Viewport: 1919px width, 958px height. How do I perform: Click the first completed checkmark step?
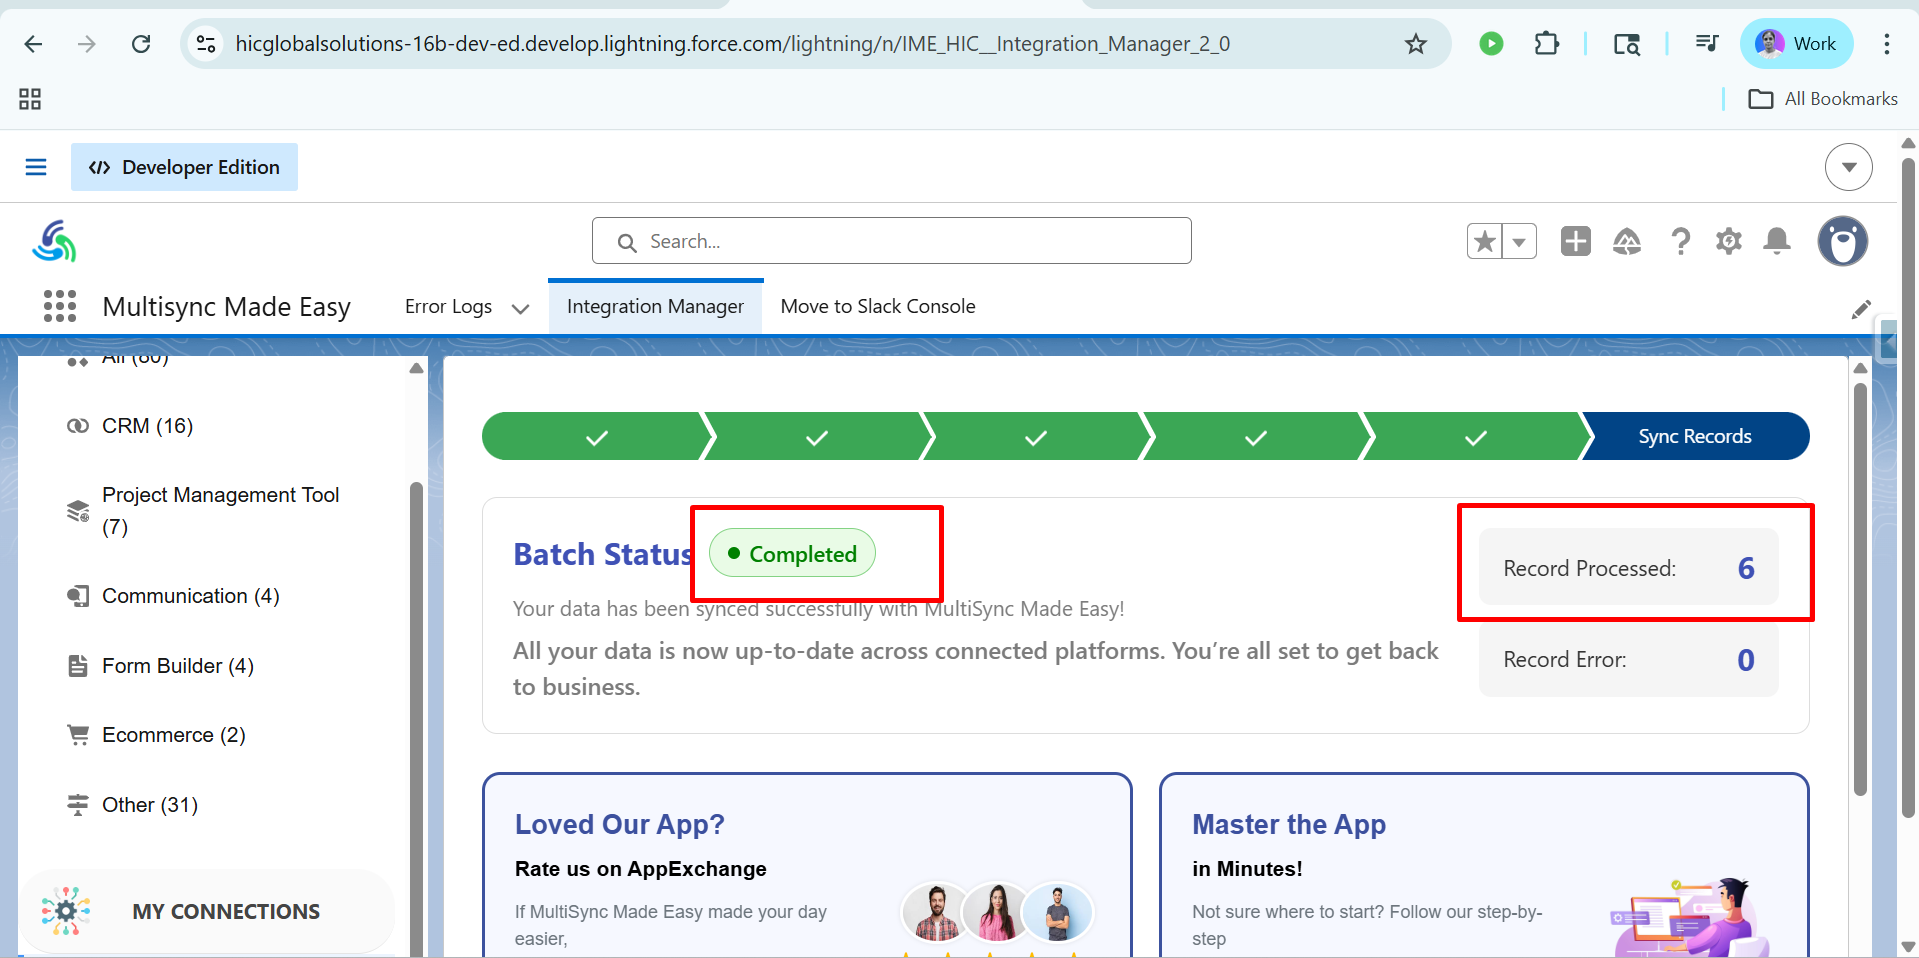click(597, 436)
